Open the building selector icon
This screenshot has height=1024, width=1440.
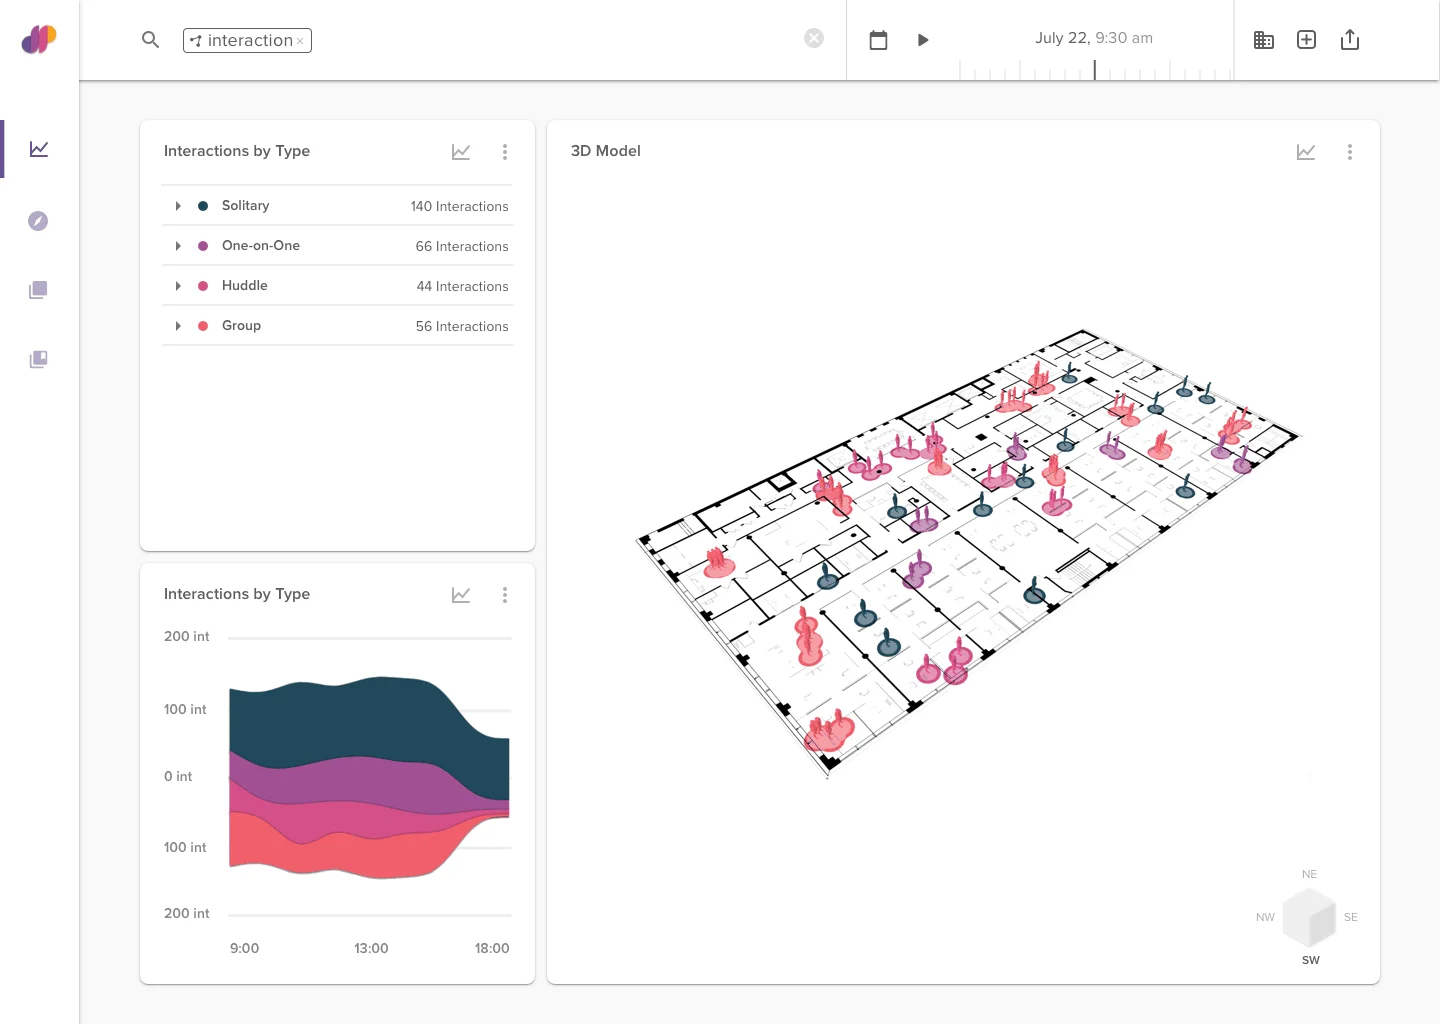click(1263, 40)
